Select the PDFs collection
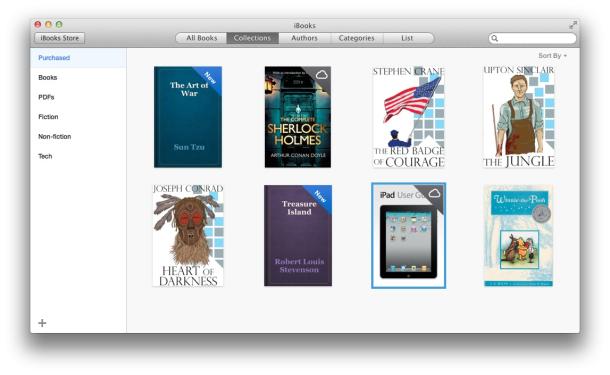 [x=78, y=97]
